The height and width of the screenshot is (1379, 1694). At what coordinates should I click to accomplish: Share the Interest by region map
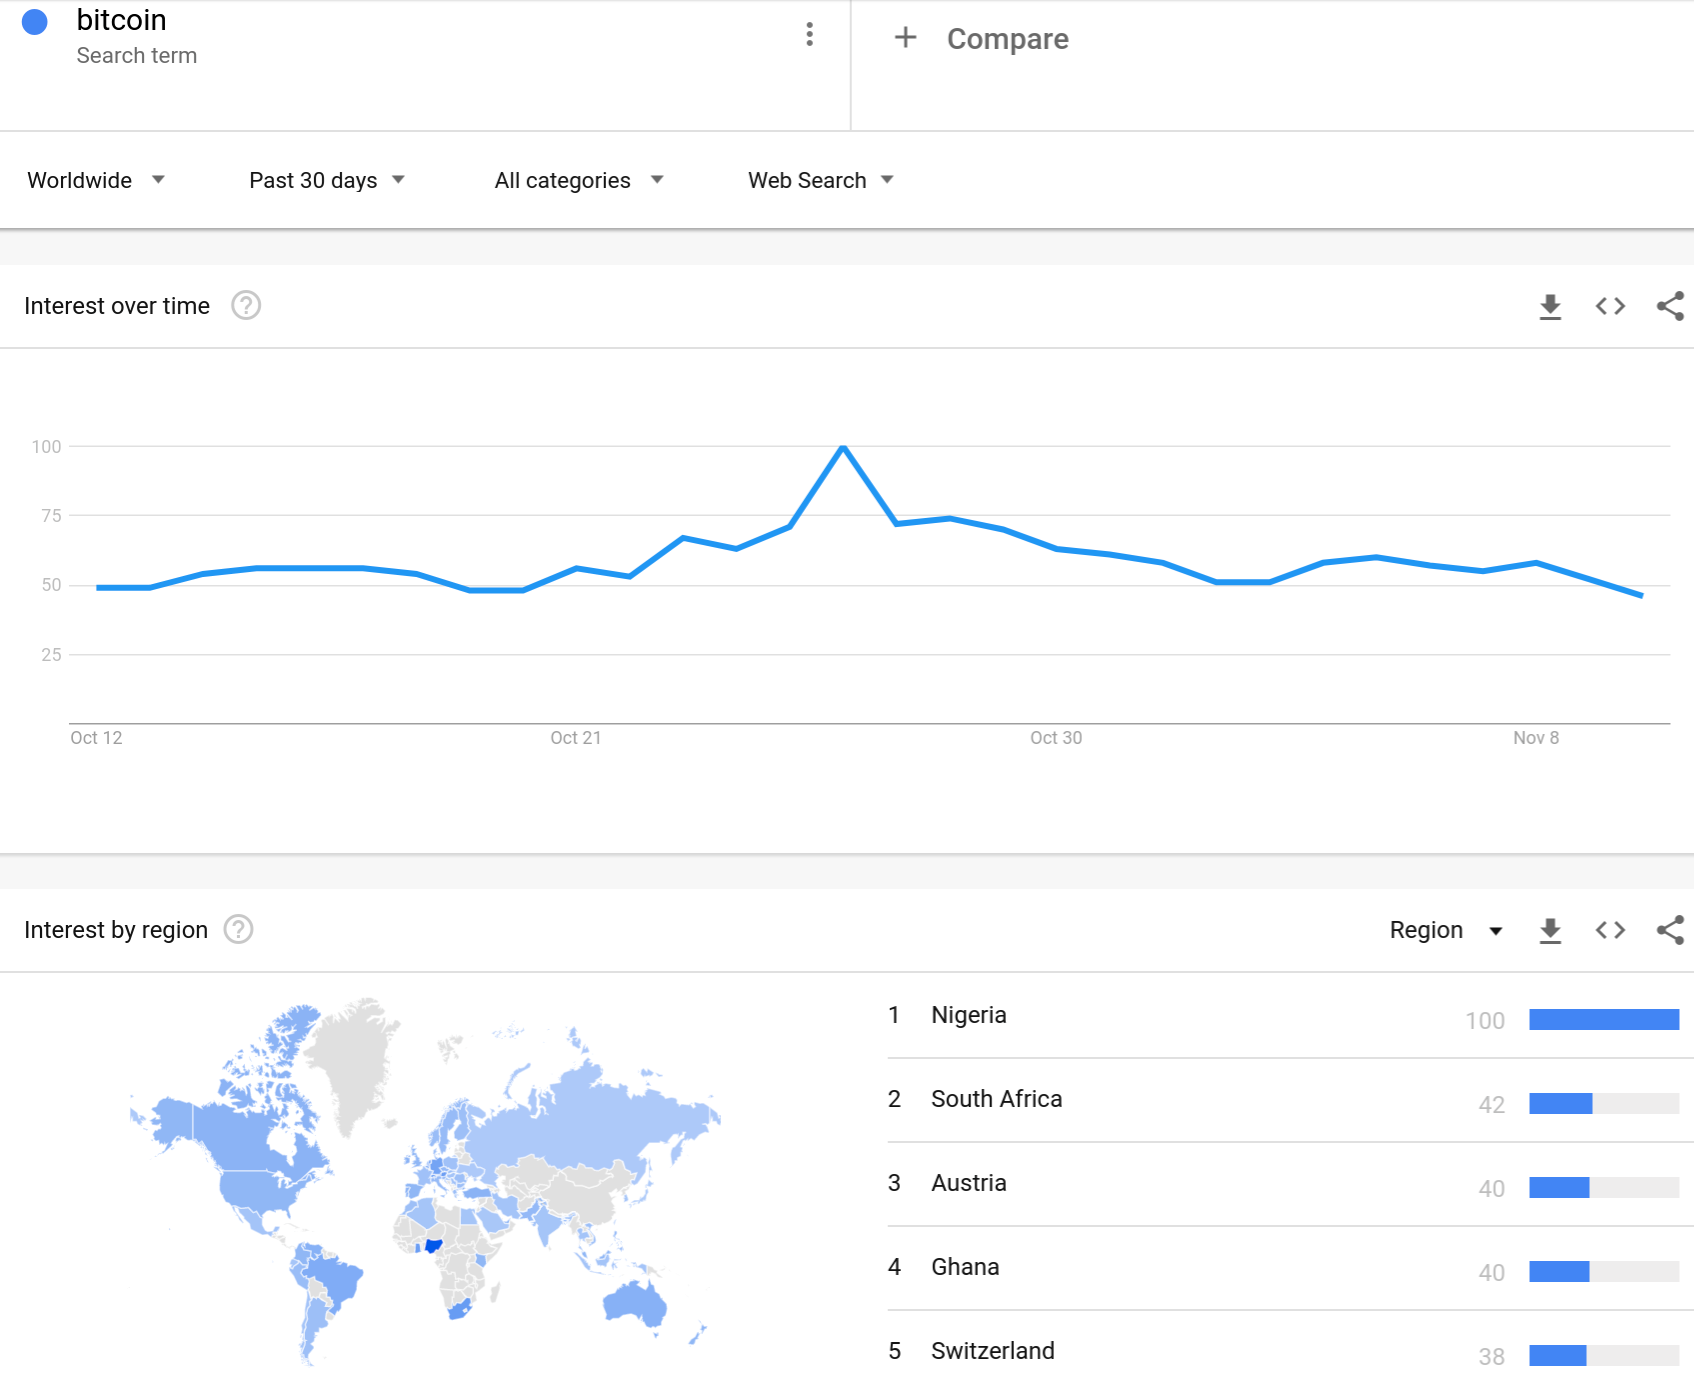tap(1670, 930)
